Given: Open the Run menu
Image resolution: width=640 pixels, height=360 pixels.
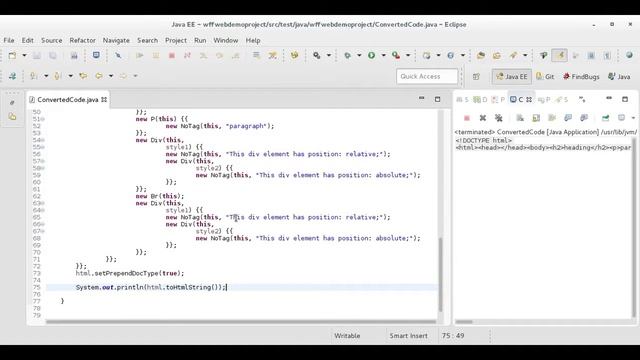Looking at the screenshot, I should [x=200, y=40].
